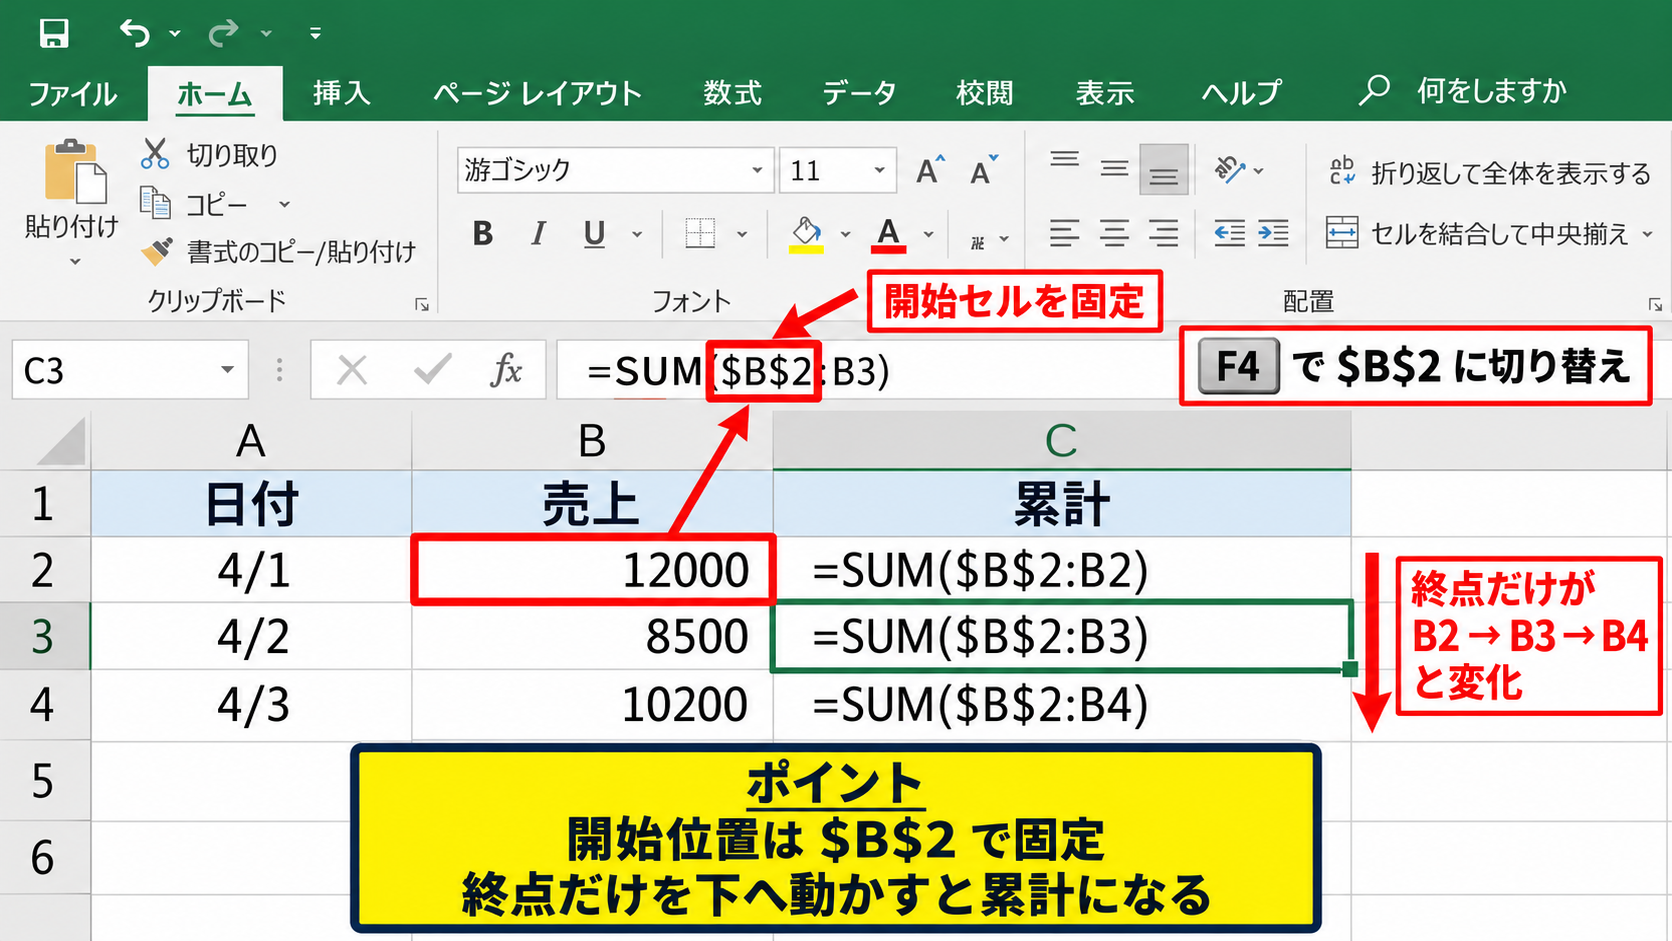Click the Save icon in the title bar
The height and width of the screenshot is (941, 1672).
[54, 33]
